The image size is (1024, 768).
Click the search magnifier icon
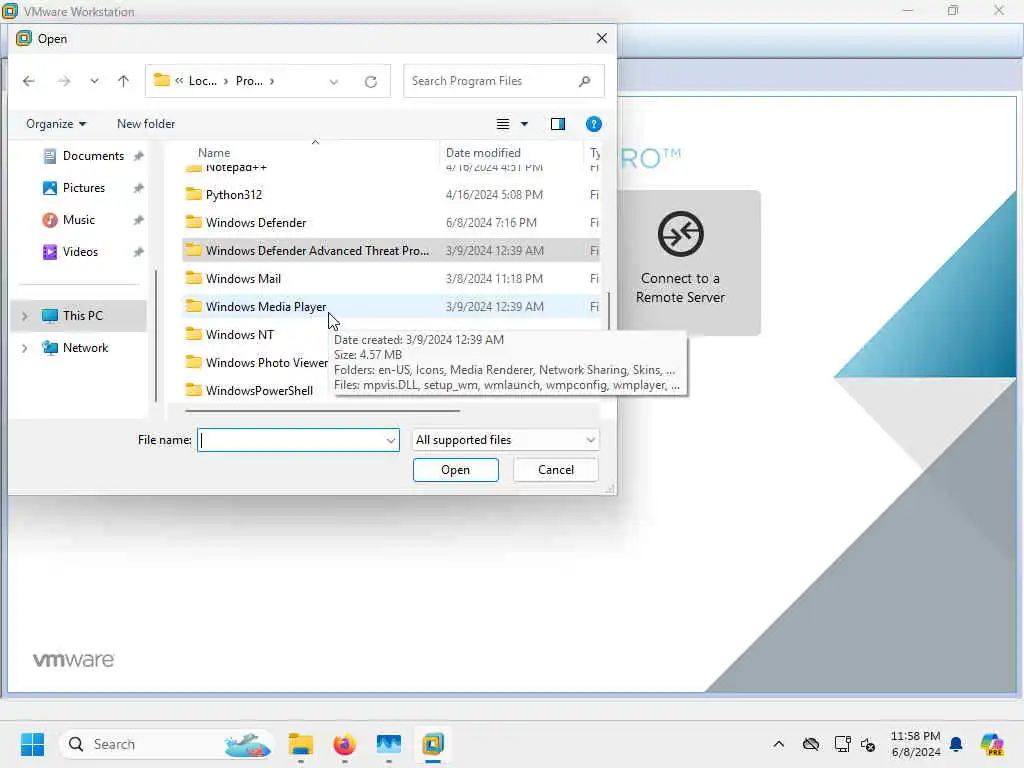pyautogui.click(x=584, y=81)
